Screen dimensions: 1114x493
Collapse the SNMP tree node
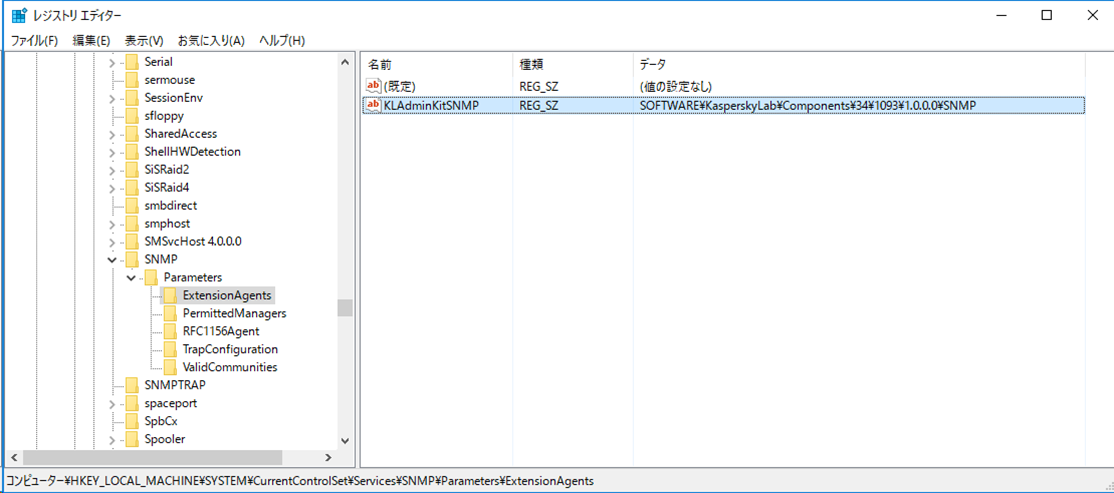(112, 260)
